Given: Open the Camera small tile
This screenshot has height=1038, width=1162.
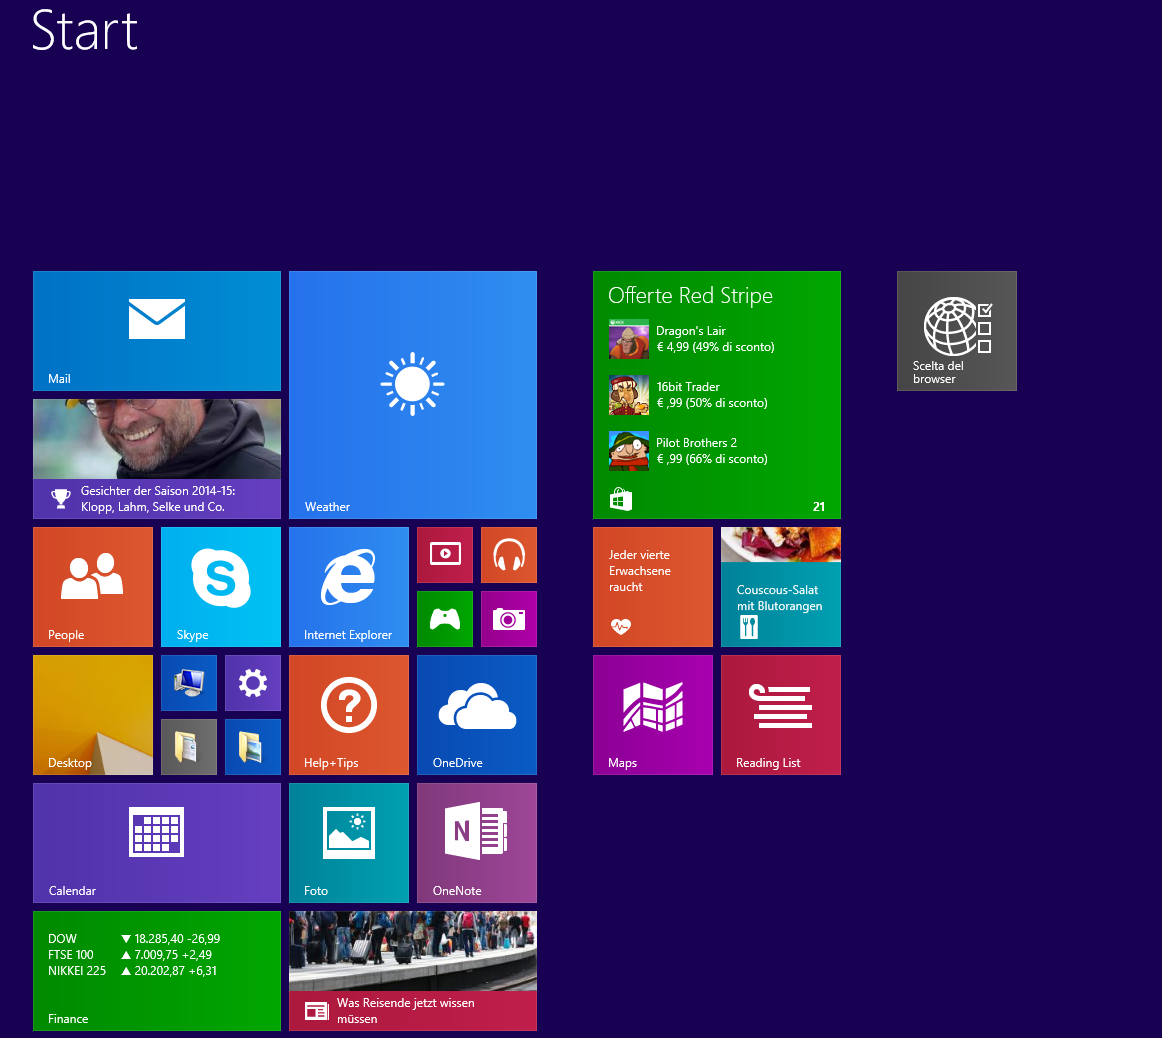Looking at the screenshot, I should coord(509,619).
